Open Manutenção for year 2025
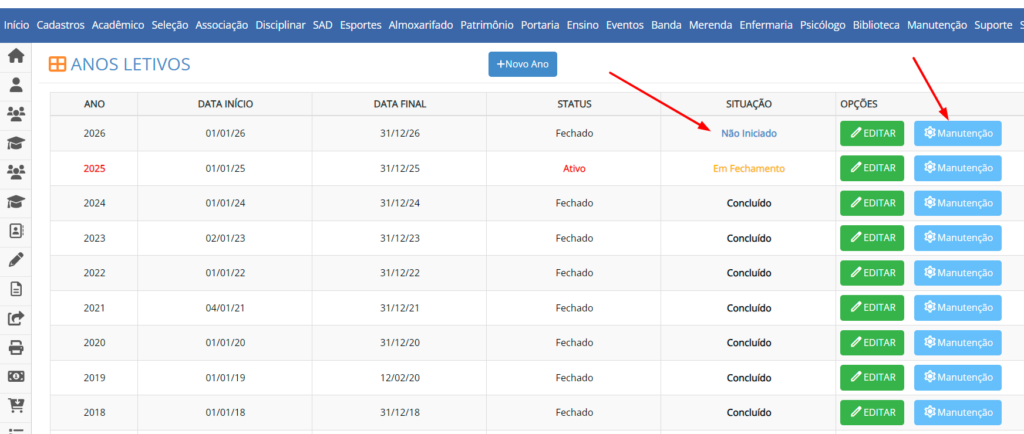Viewport: 1024px width, 434px height. (x=957, y=169)
